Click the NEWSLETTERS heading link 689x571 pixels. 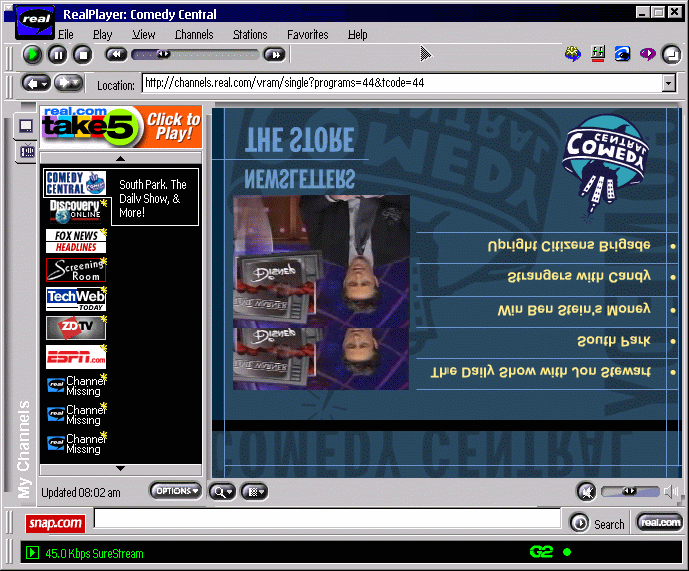(300, 178)
